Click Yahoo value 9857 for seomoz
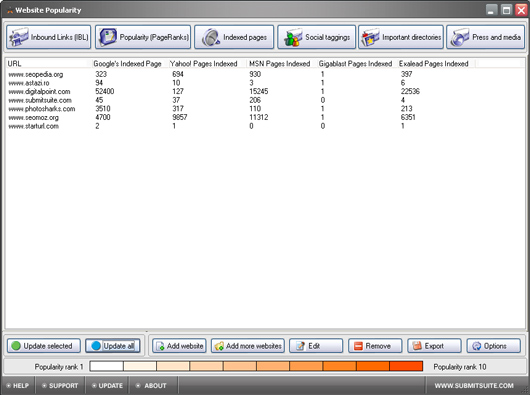The image size is (530, 395). (180, 117)
